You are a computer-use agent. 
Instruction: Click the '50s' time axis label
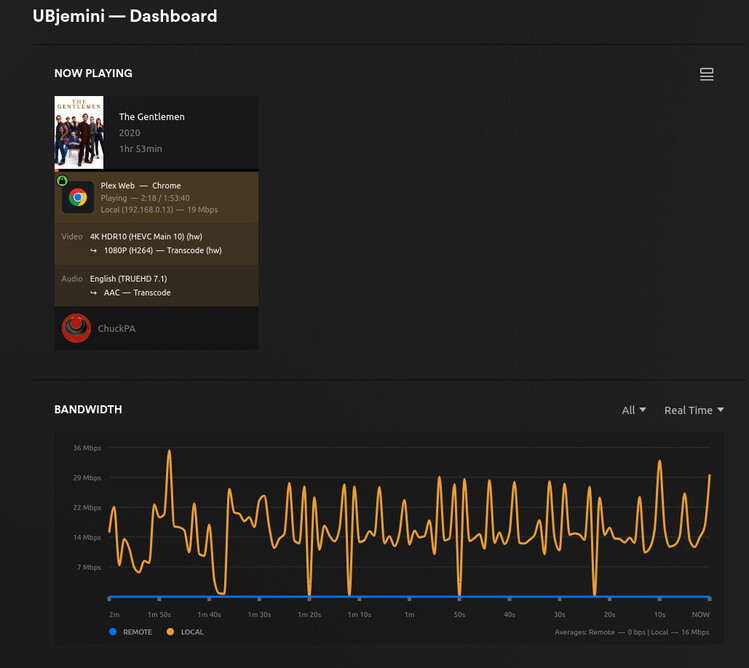(460, 614)
